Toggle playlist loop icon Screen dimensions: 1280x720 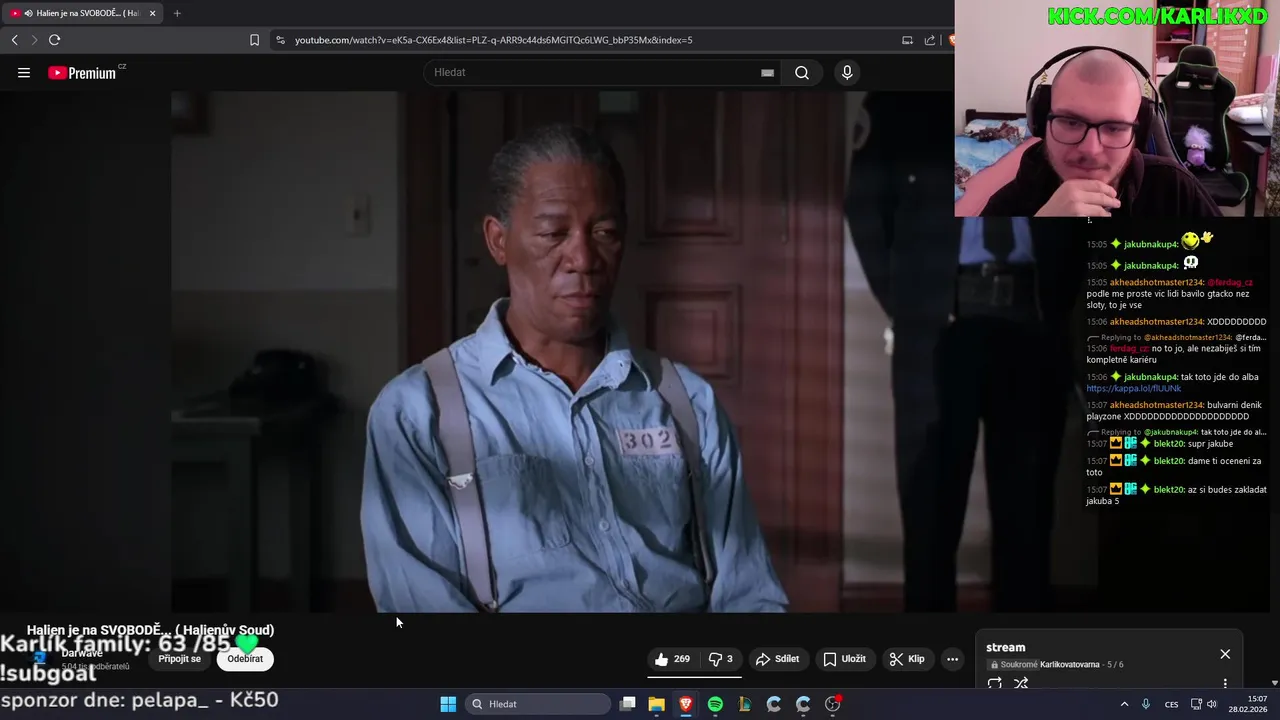pos(995,684)
